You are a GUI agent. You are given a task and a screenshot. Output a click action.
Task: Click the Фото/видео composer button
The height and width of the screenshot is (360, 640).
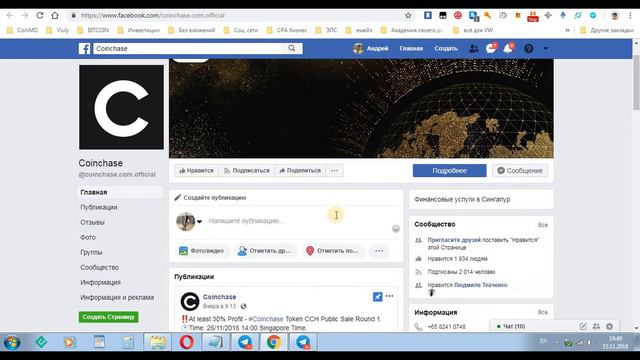click(x=202, y=251)
